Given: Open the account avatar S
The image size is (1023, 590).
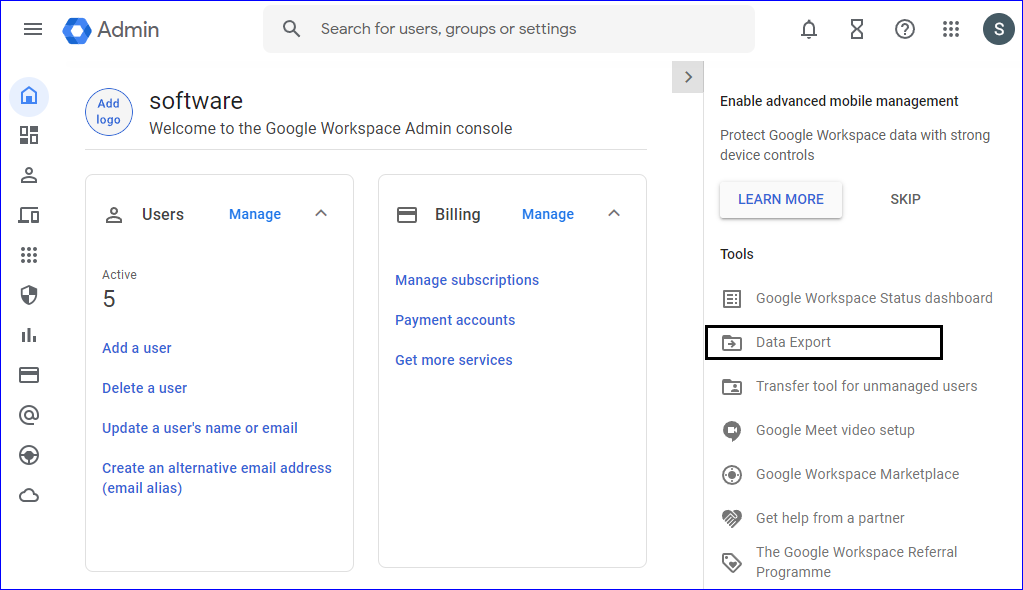Looking at the screenshot, I should 998,29.
